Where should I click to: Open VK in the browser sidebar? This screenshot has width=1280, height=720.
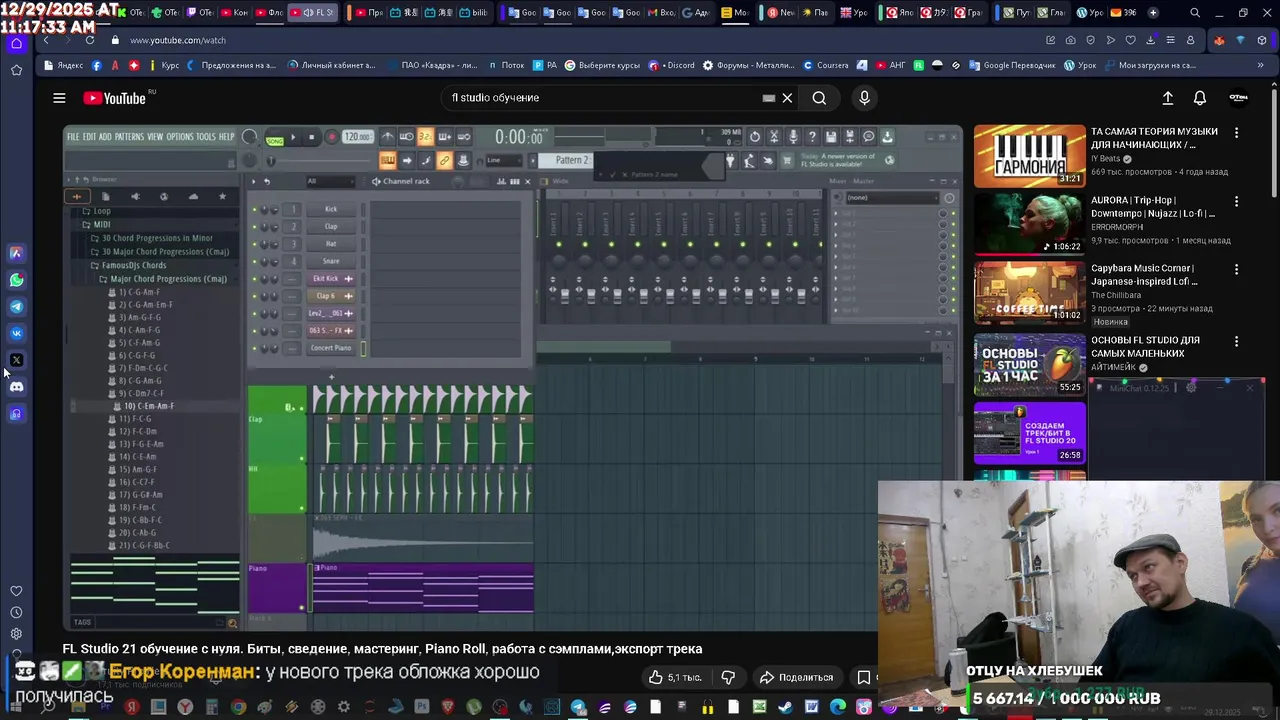click(16, 333)
